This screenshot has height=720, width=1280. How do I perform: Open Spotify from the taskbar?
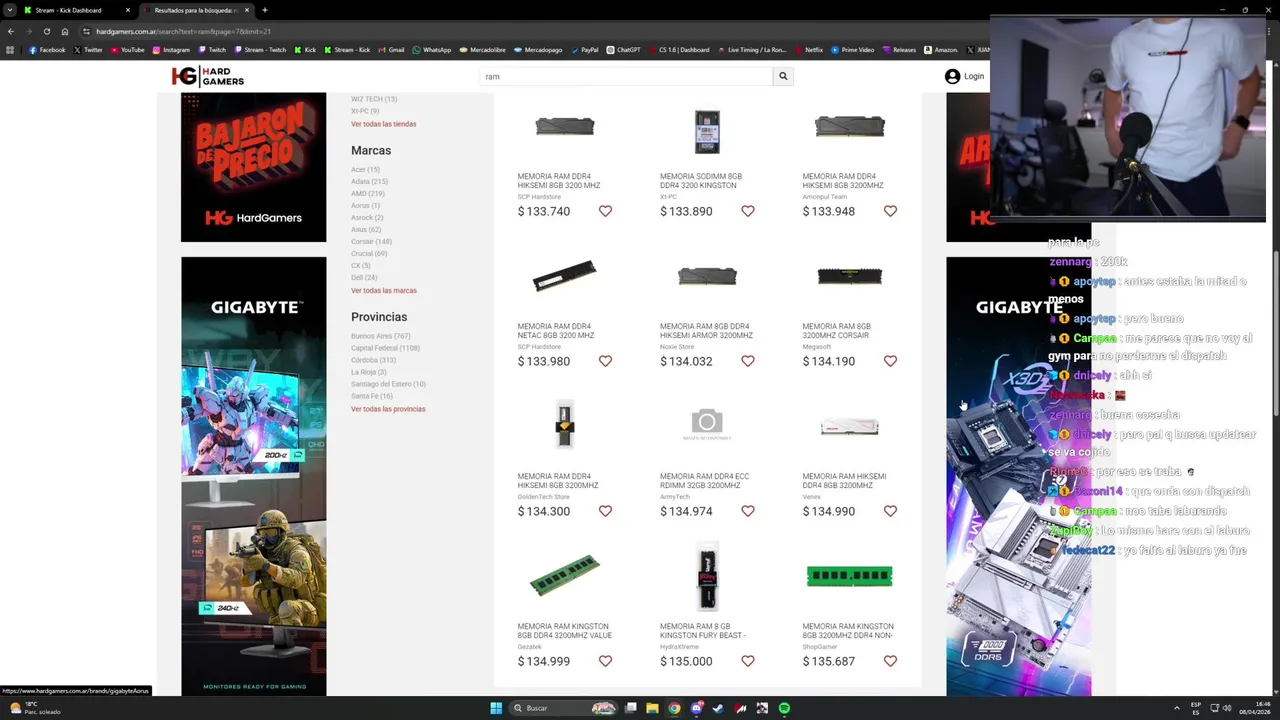point(784,708)
